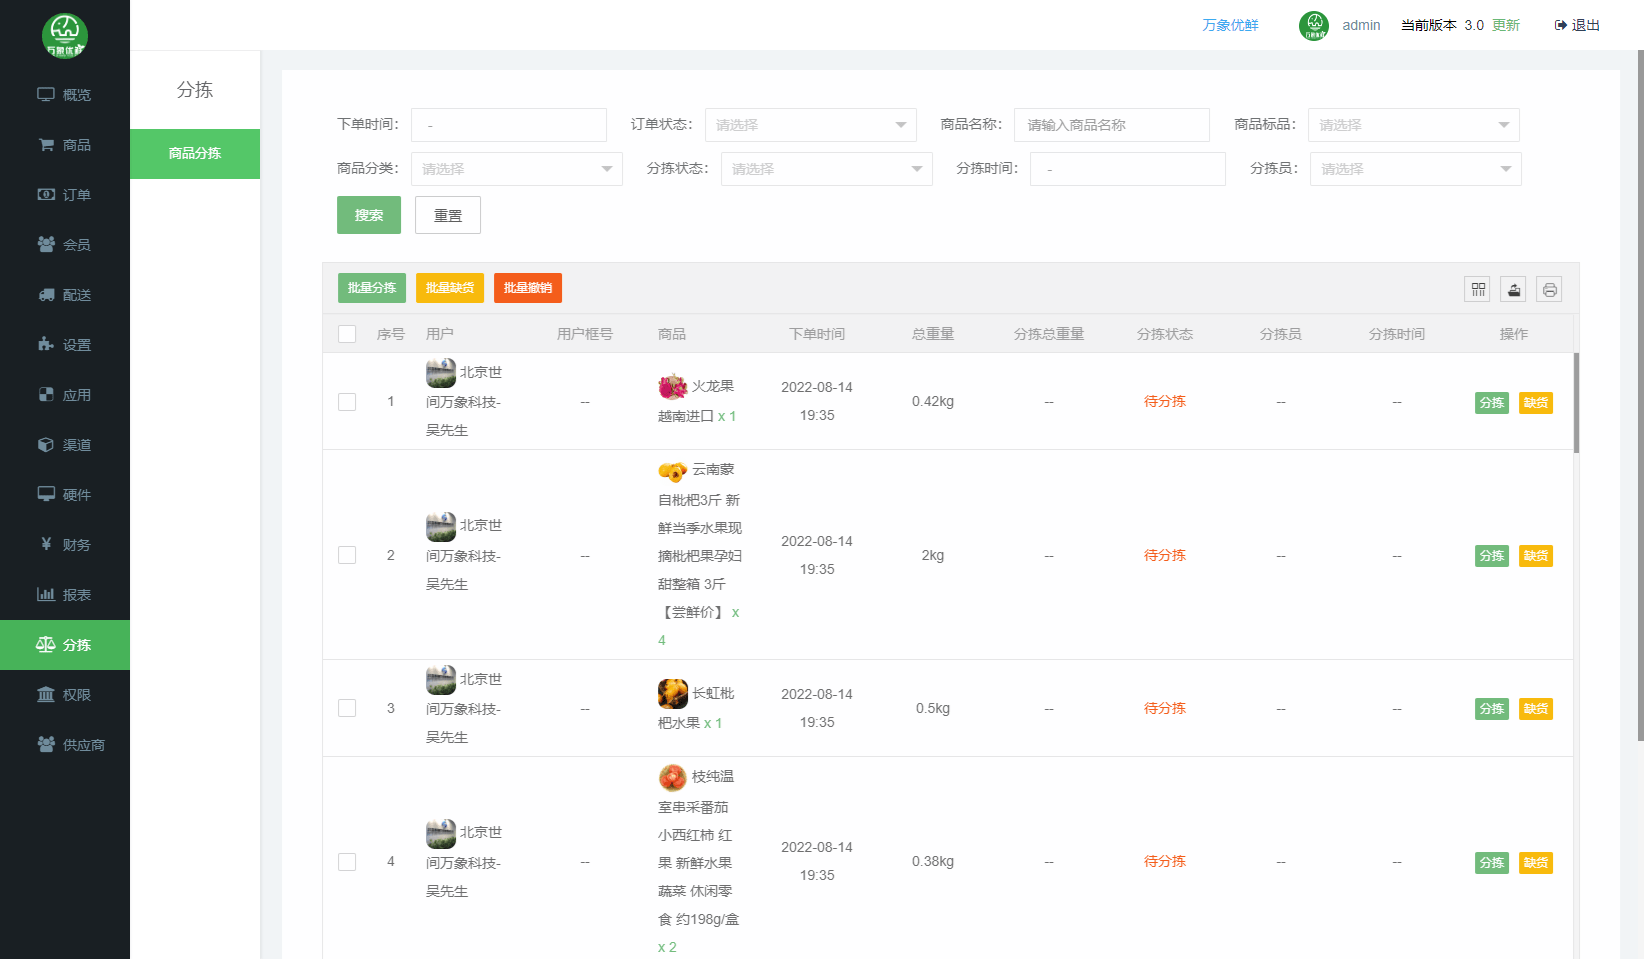Open the 分拣员 dropdown
This screenshot has height=959, width=1644.
pyautogui.click(x=1415, y=169)
